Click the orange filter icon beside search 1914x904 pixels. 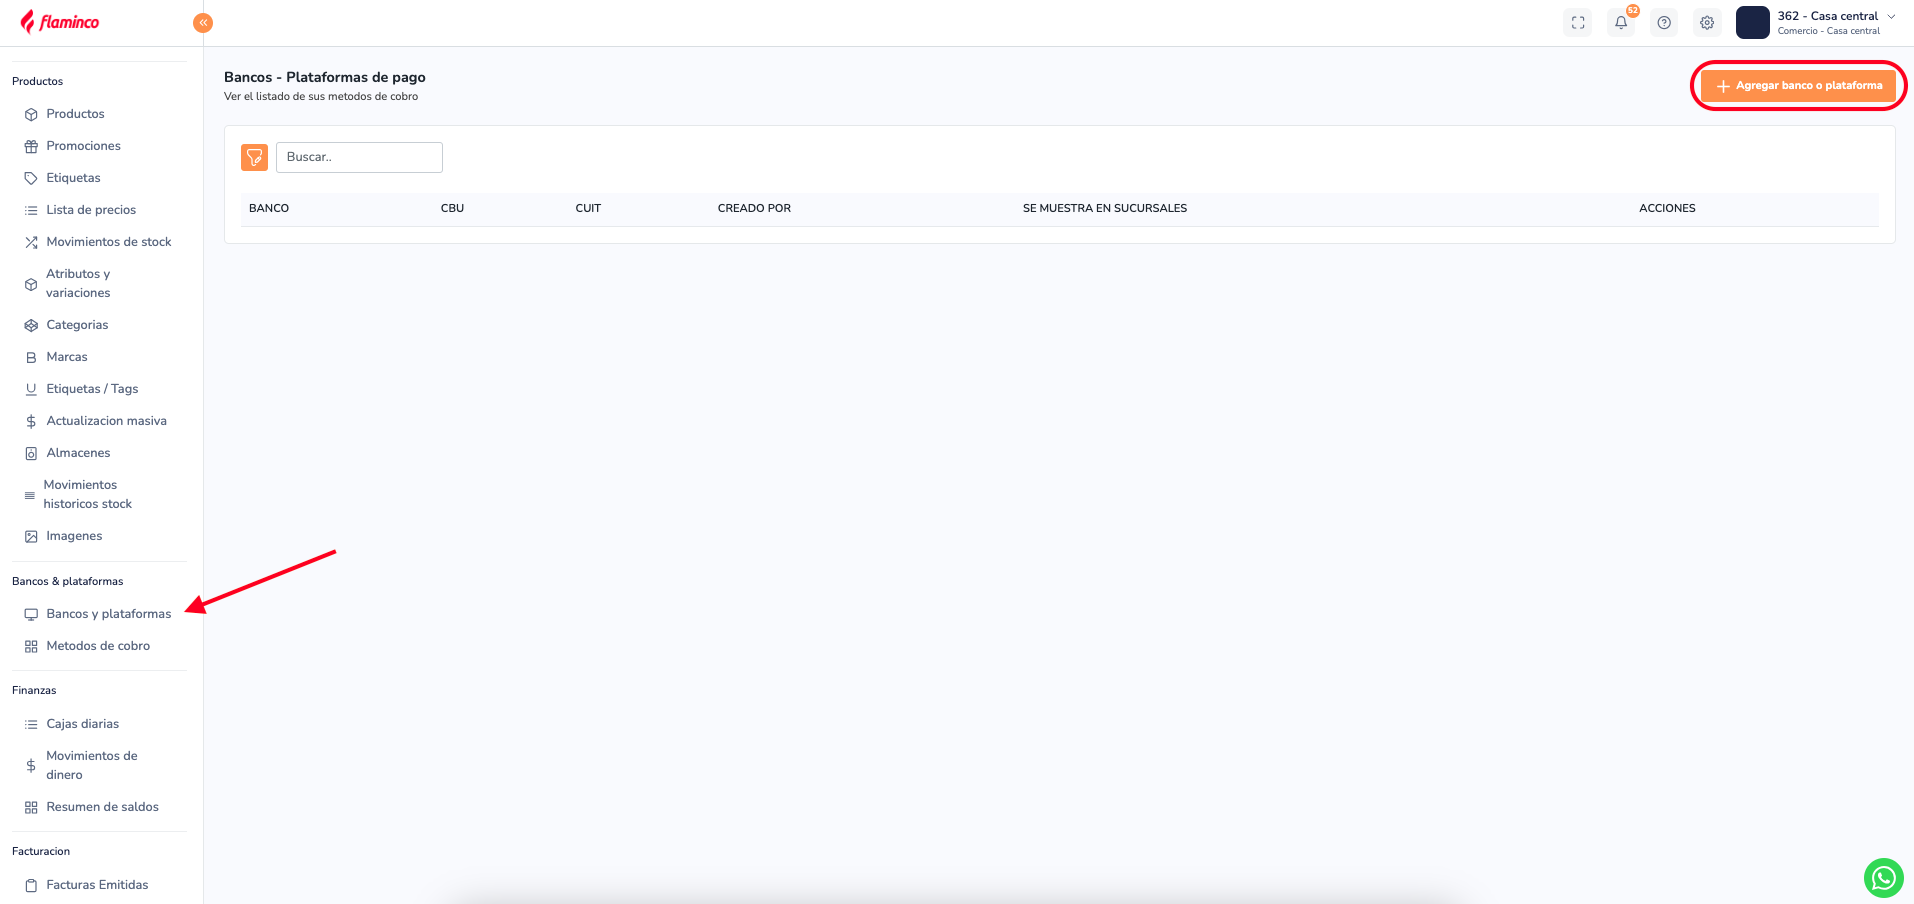[x=254, y=157]
